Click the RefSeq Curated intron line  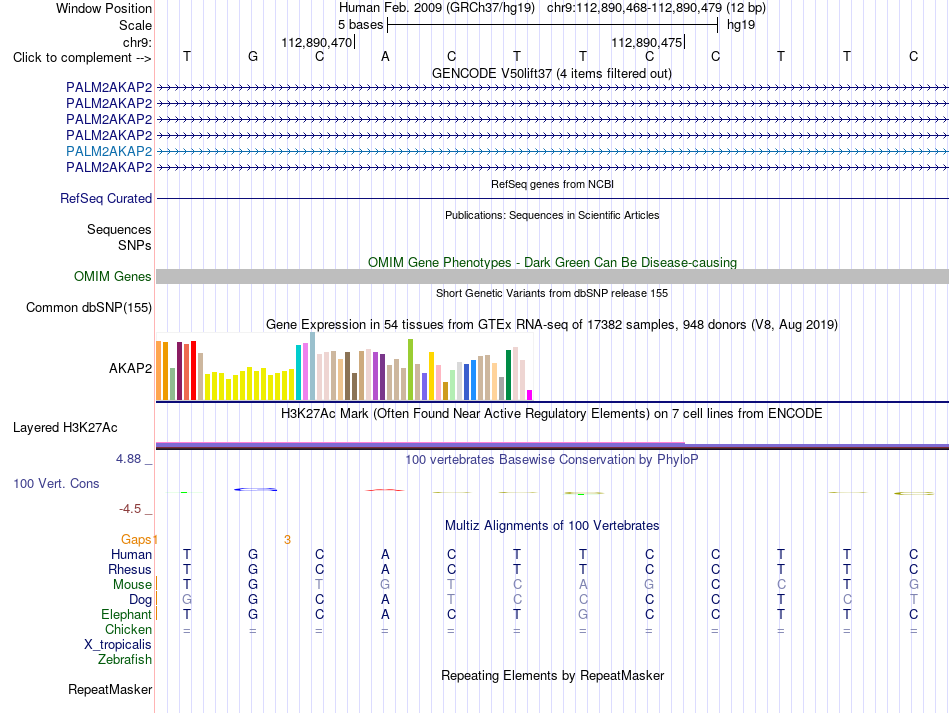(x=552, y=199)
